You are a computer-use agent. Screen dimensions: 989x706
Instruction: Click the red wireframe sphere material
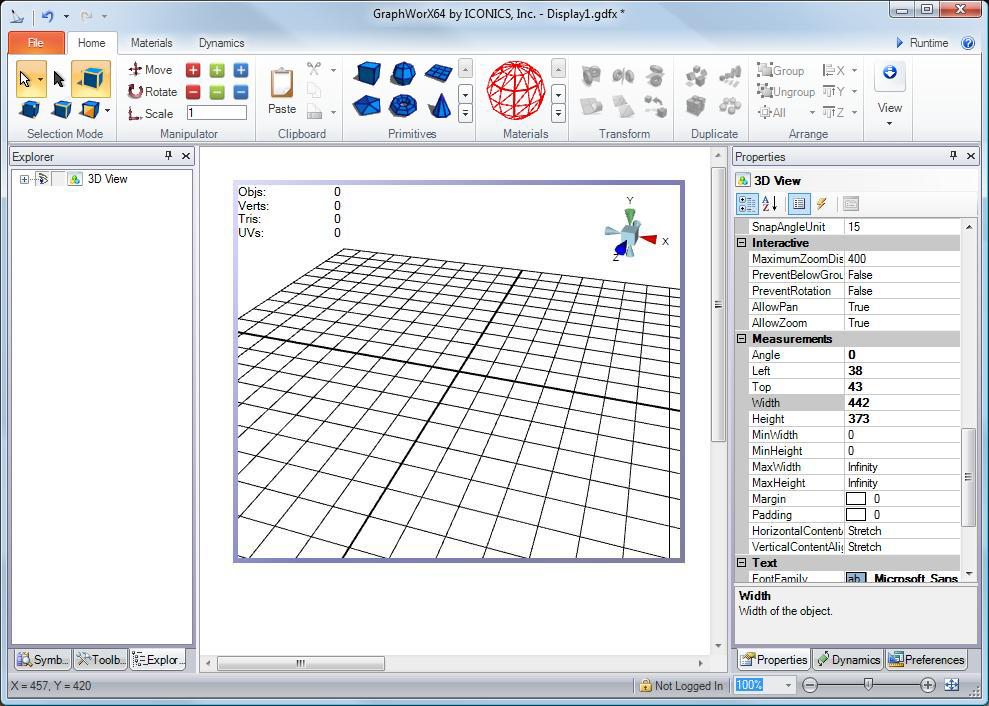[x=516, y=89]
